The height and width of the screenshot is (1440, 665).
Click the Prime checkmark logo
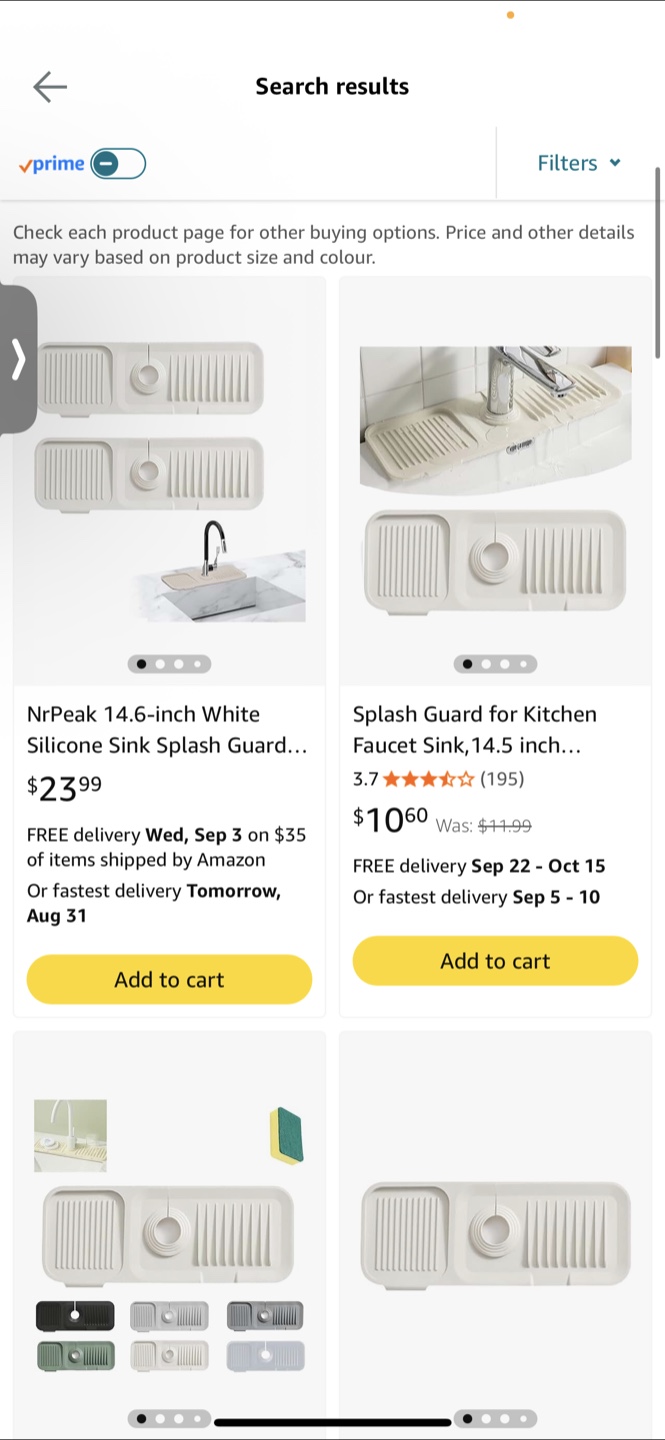tap(51, 164)
